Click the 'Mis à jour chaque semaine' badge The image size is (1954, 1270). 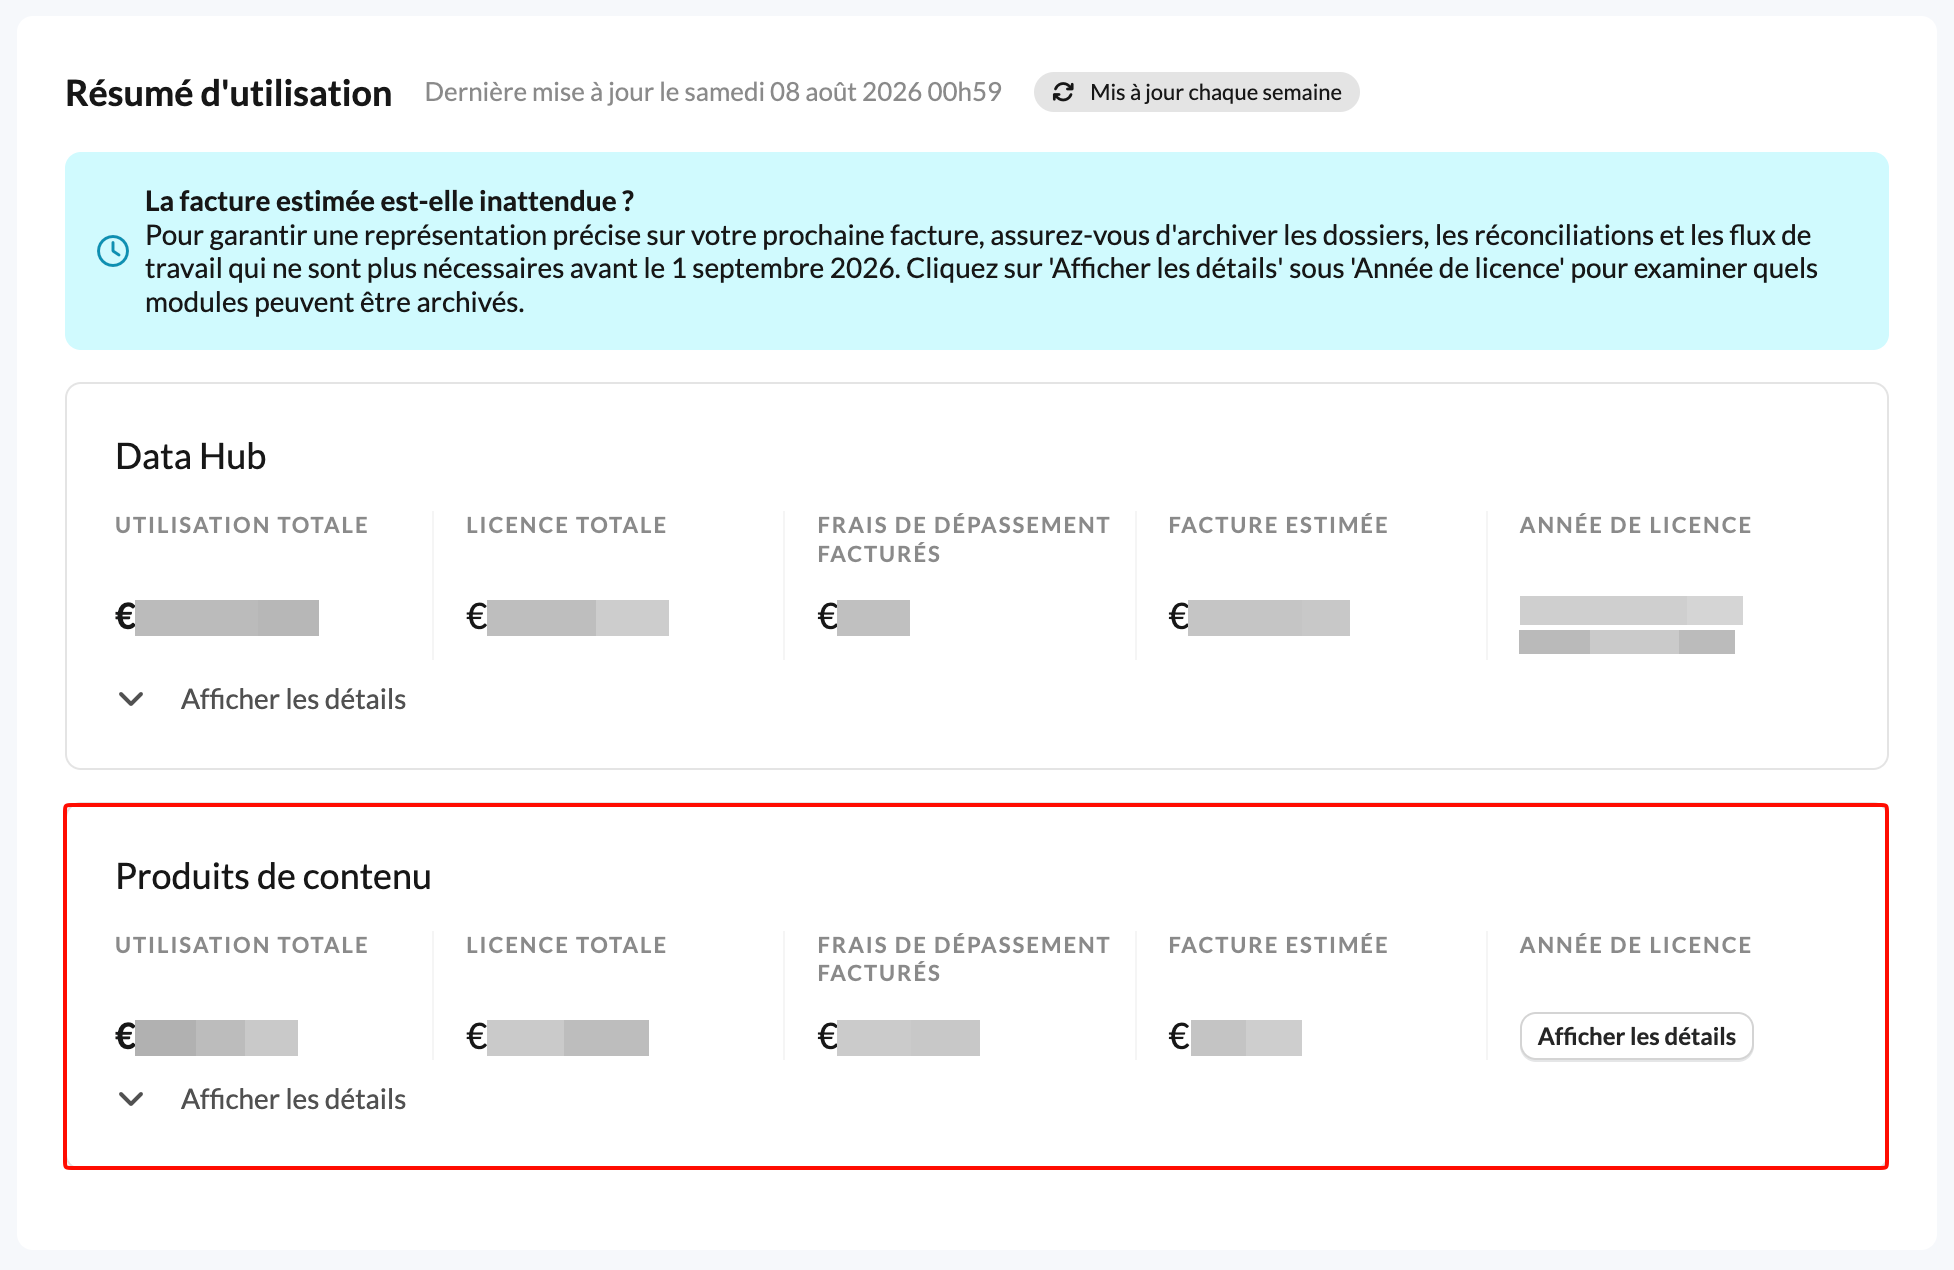(x=1196, y=92)
